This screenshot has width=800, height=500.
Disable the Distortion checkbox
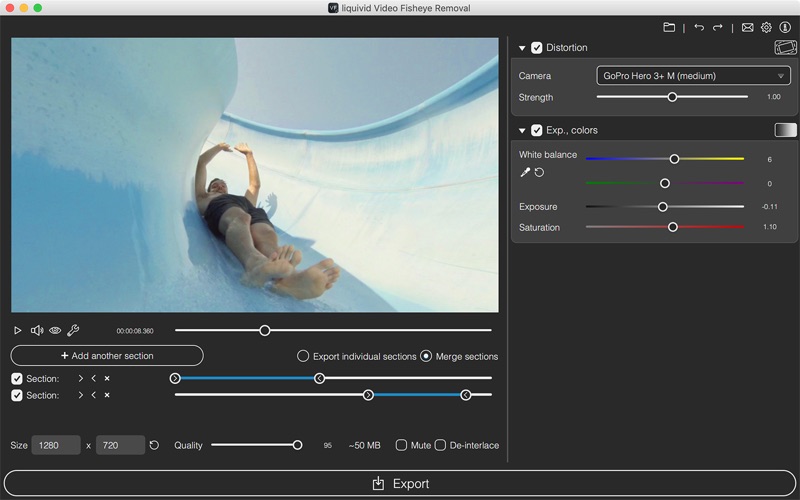pos(537,48)
